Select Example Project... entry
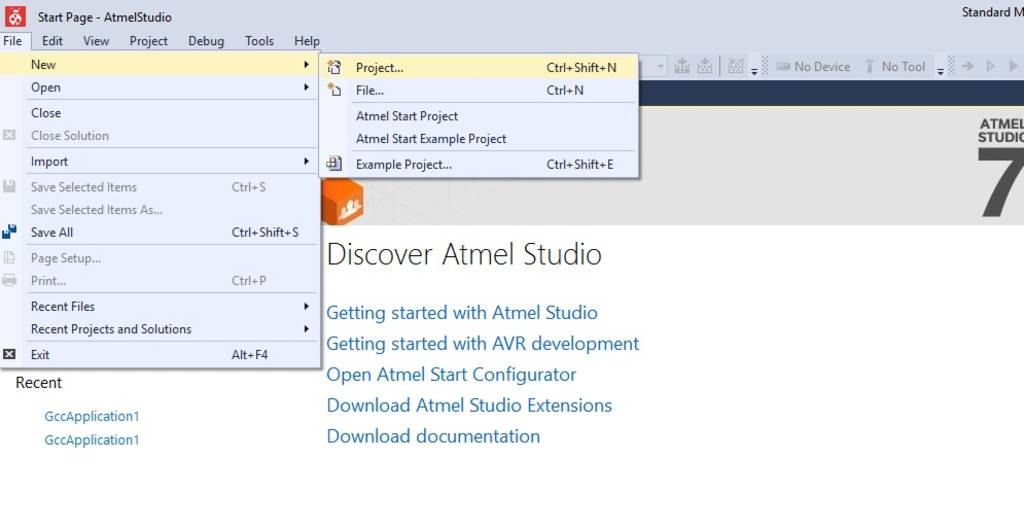Image resolution: width=1024 pixels, height=530 pixels. point(479,164)
